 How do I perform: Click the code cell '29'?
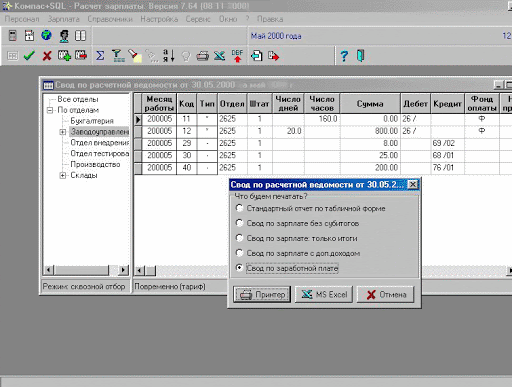(187, 143)
